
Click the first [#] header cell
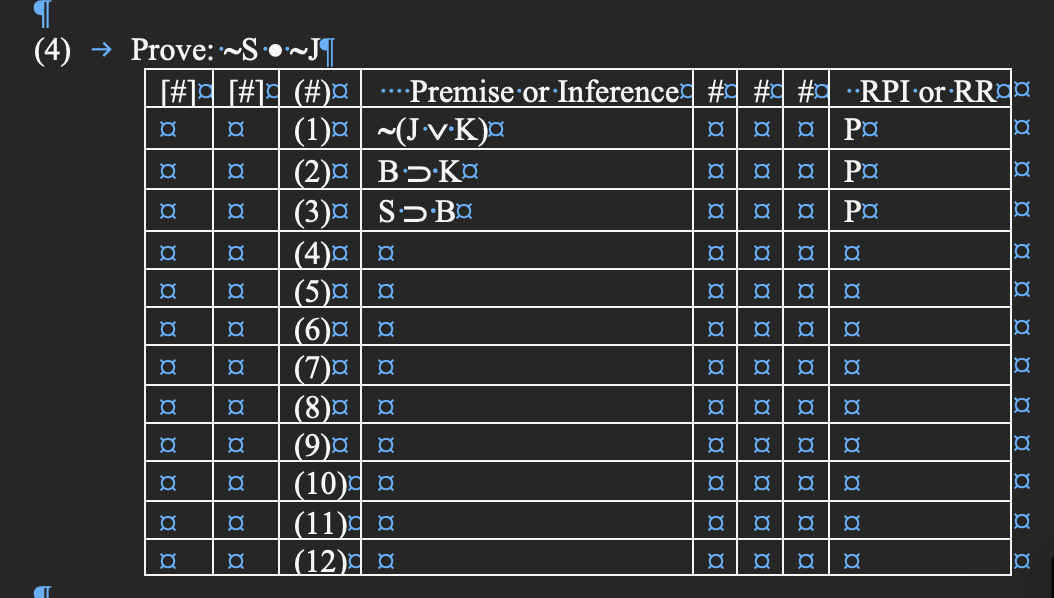pyautogui.click(x=179, y=89)
